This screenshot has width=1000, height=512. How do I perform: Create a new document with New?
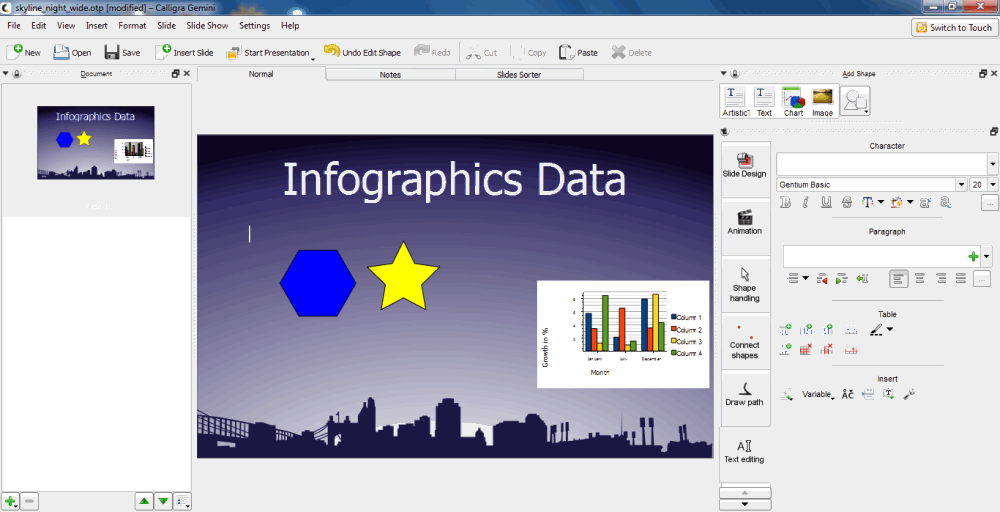24,52
